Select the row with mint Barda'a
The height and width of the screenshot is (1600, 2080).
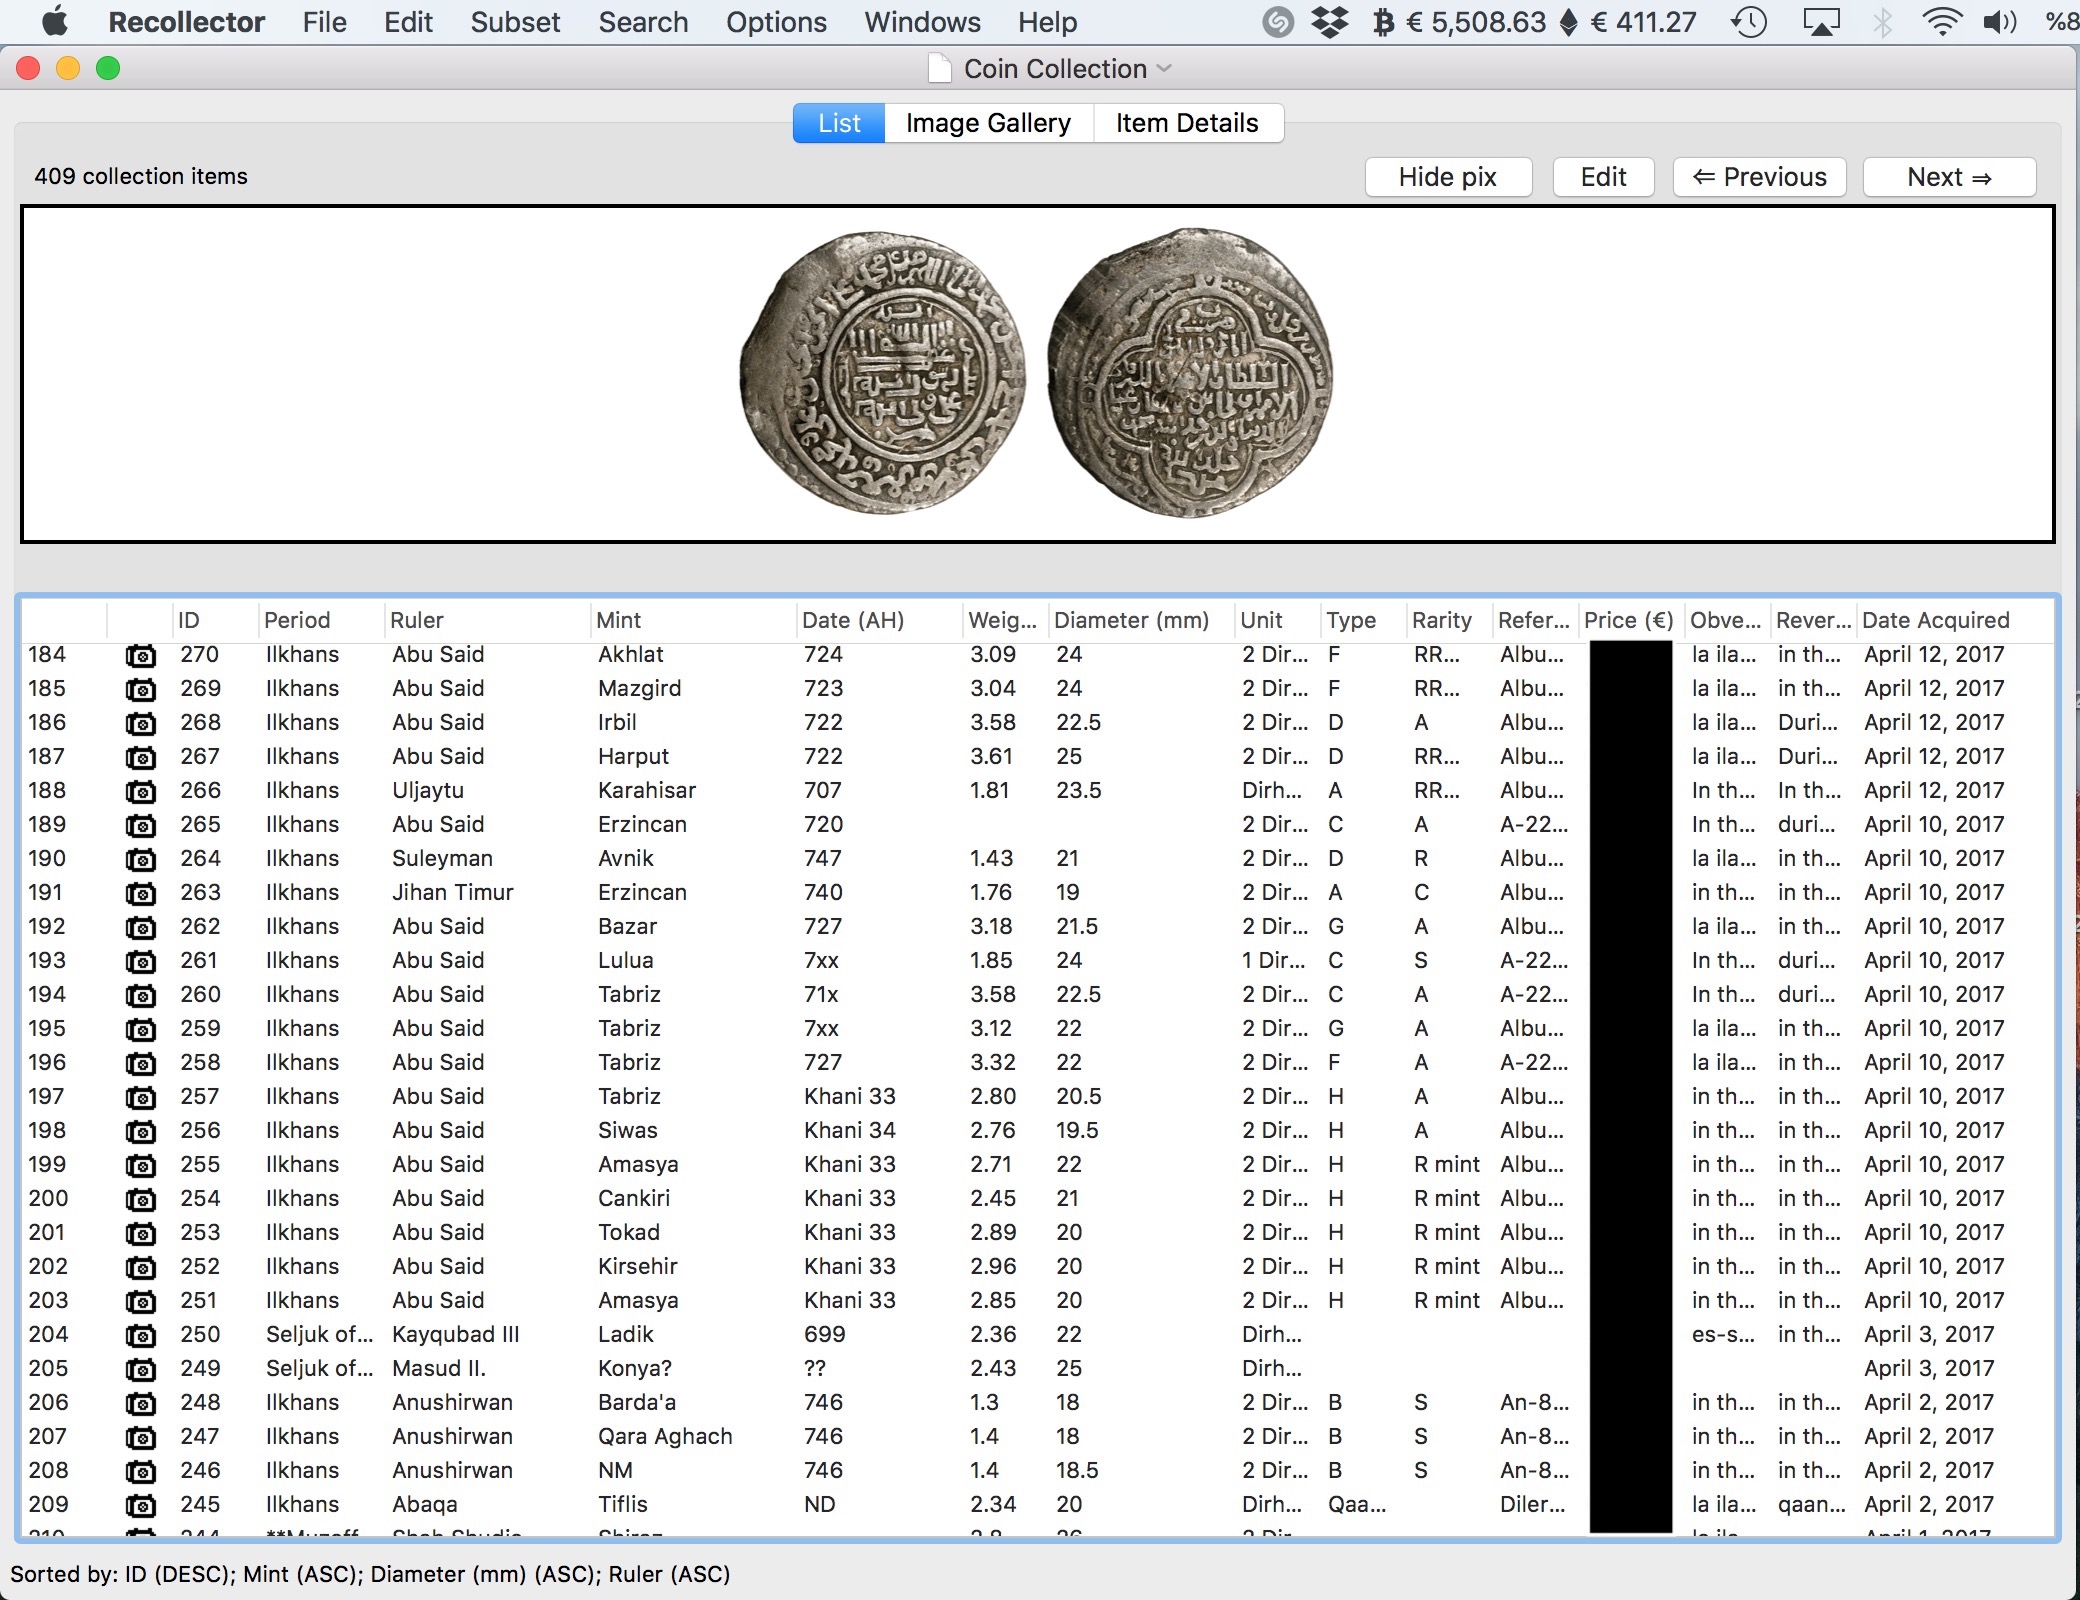1037,1402
